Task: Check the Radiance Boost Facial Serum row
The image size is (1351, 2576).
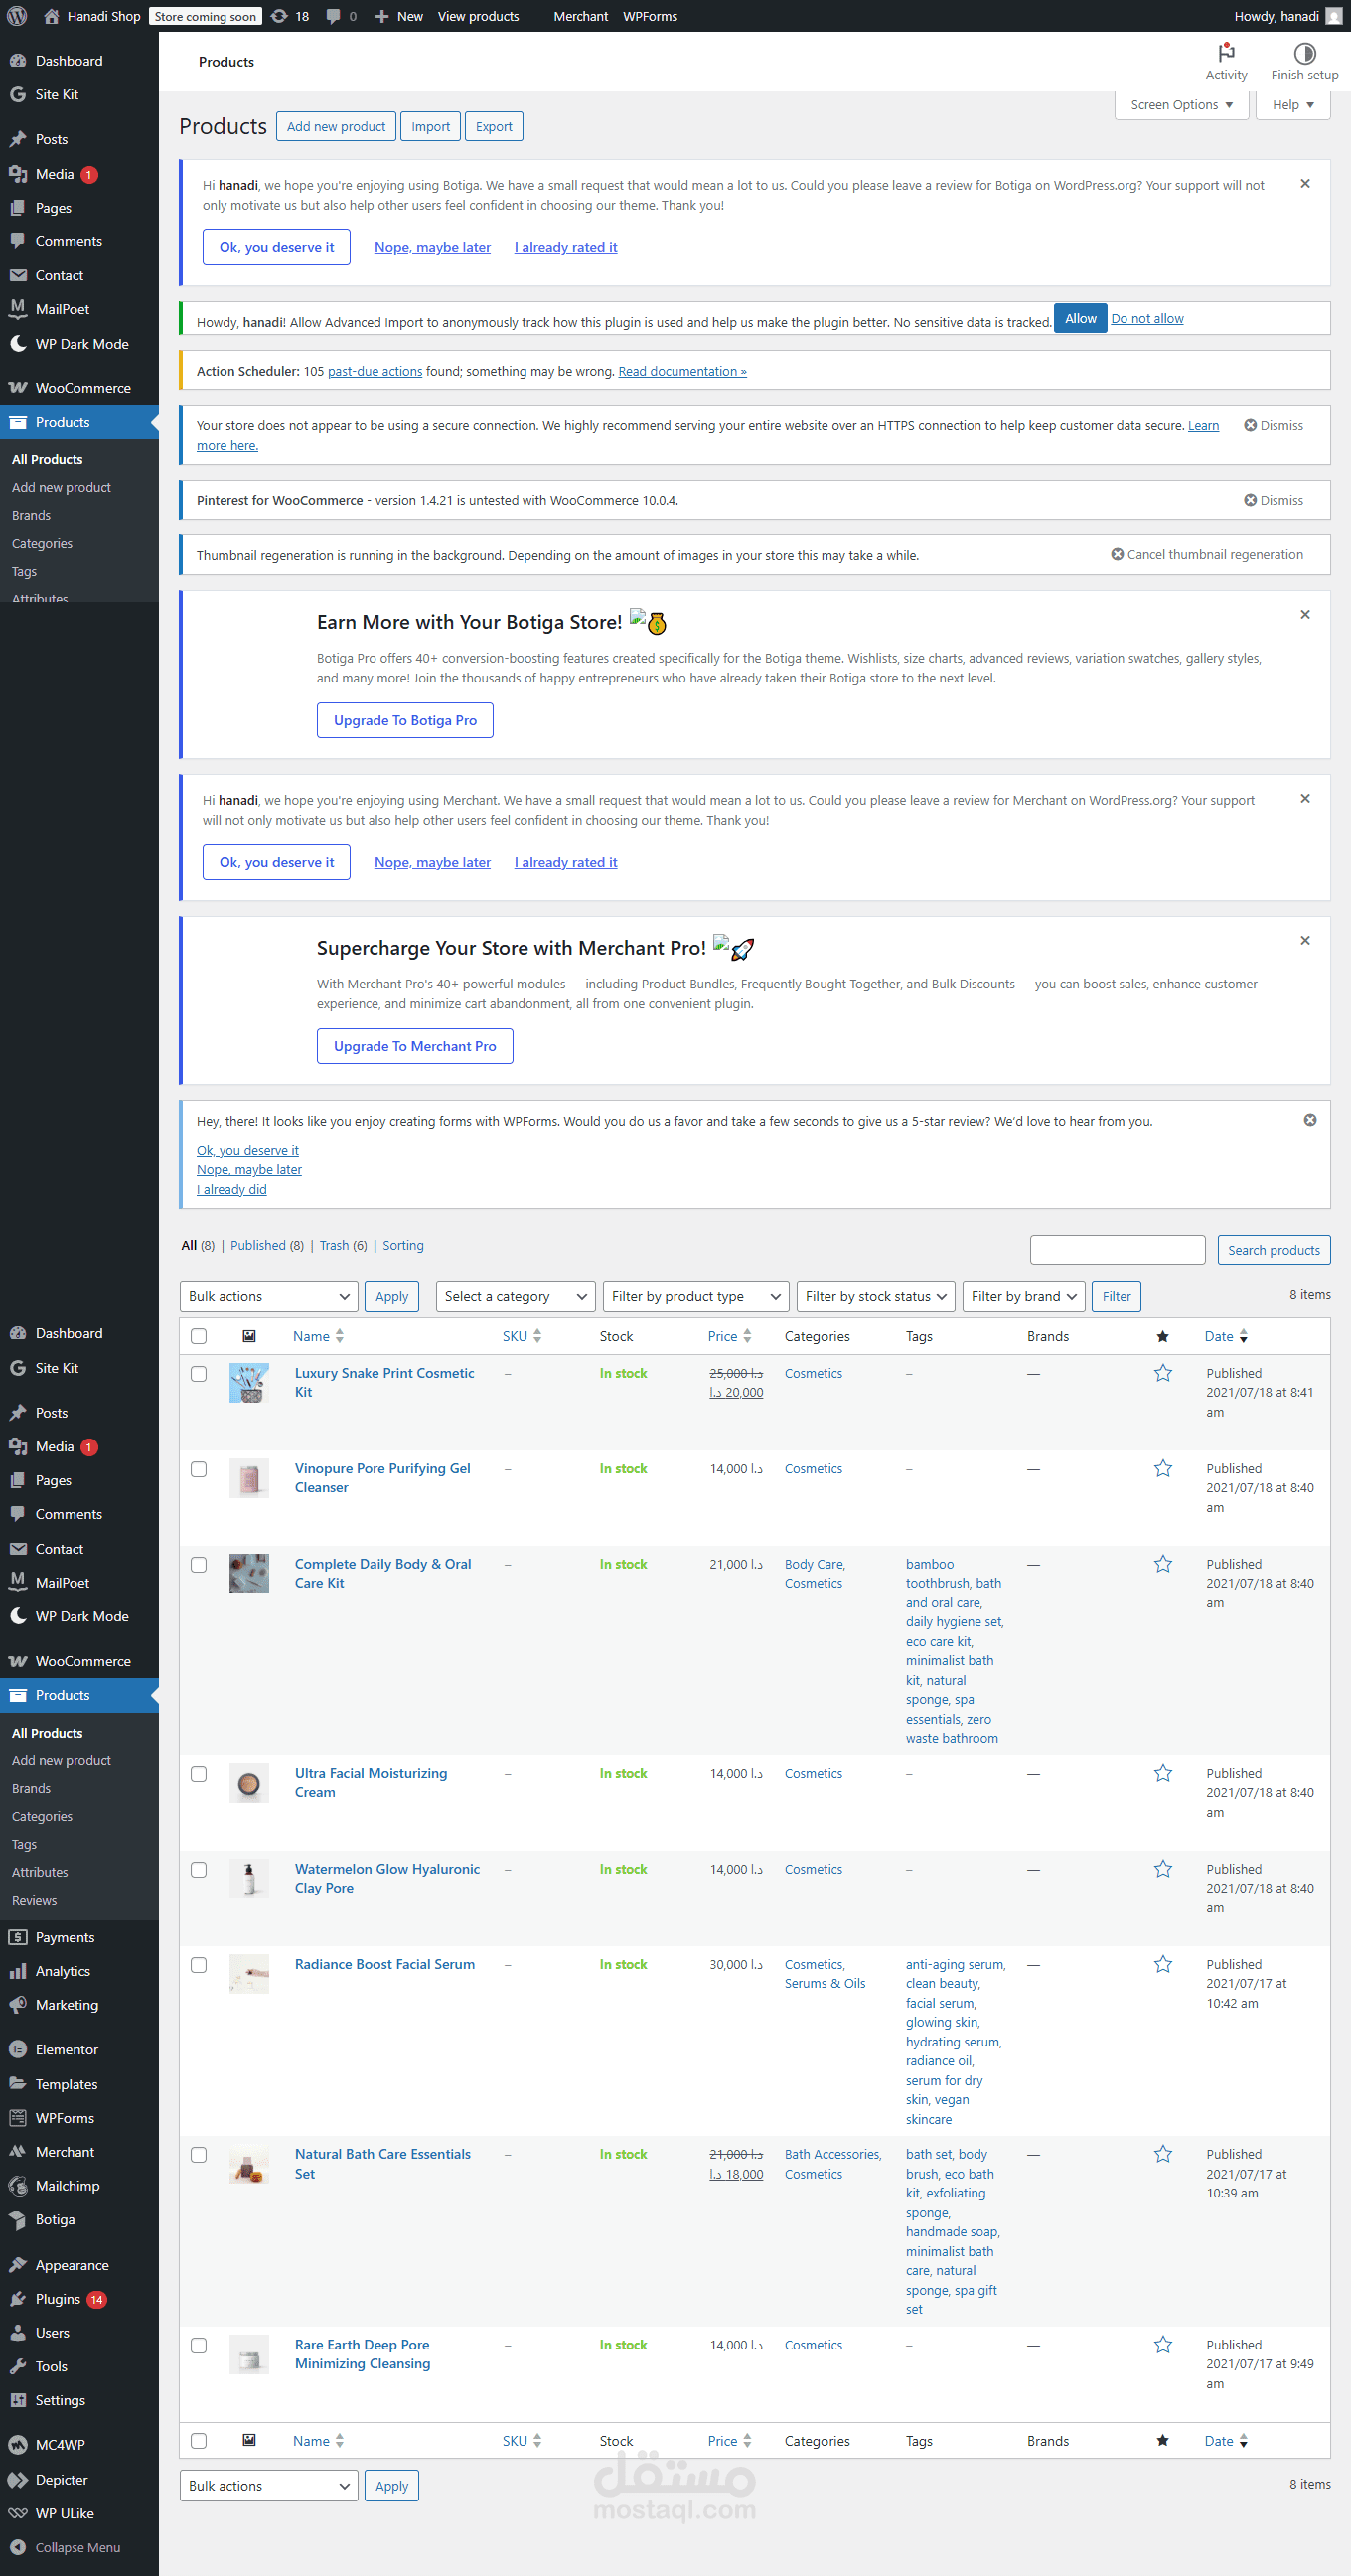Action: 199,1965
